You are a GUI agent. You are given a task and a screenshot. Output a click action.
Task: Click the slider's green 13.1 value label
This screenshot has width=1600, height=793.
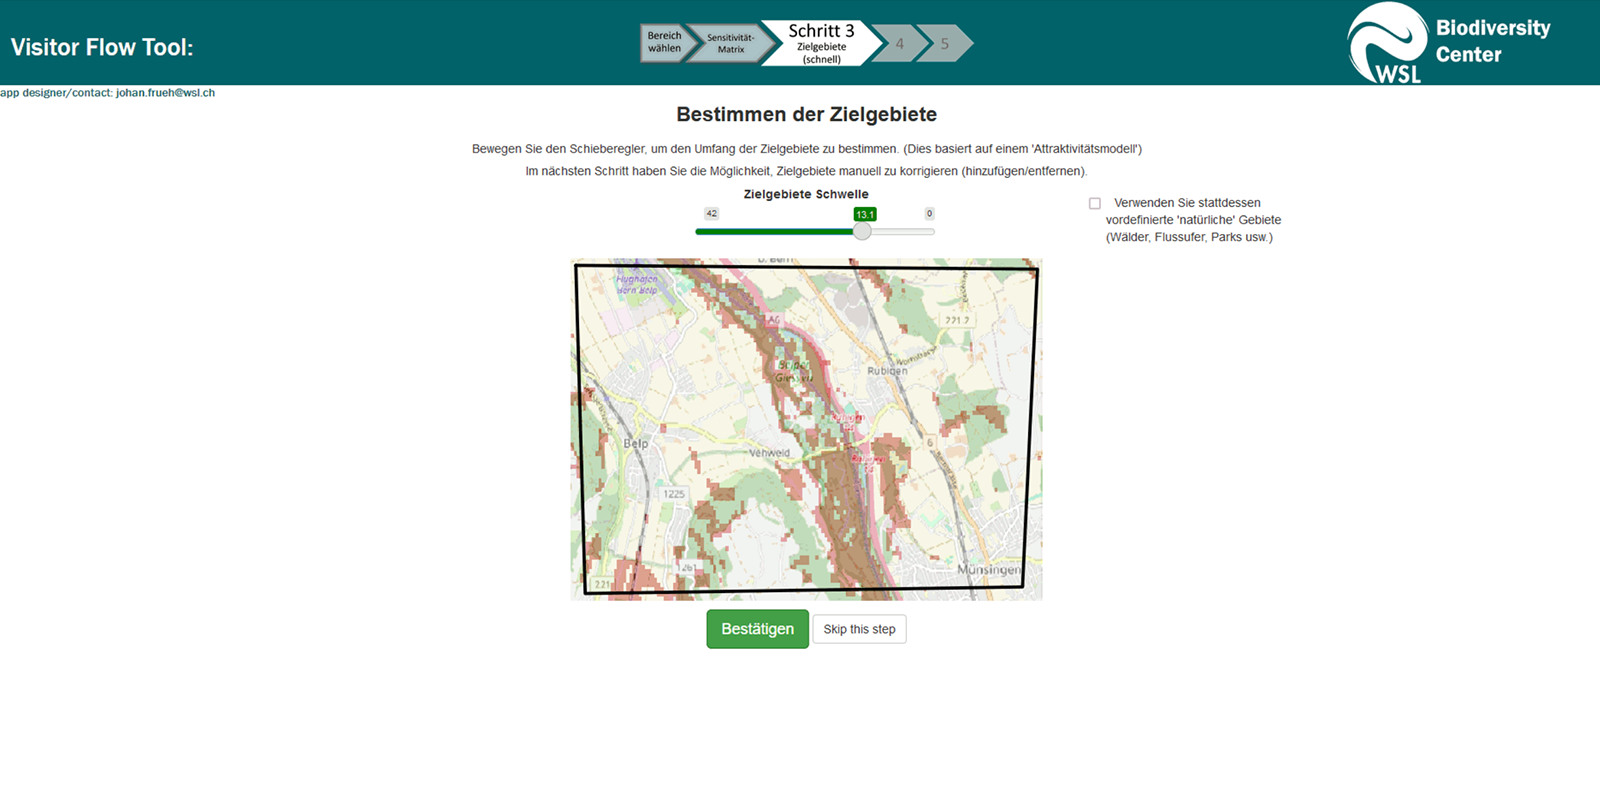(865, 214)
